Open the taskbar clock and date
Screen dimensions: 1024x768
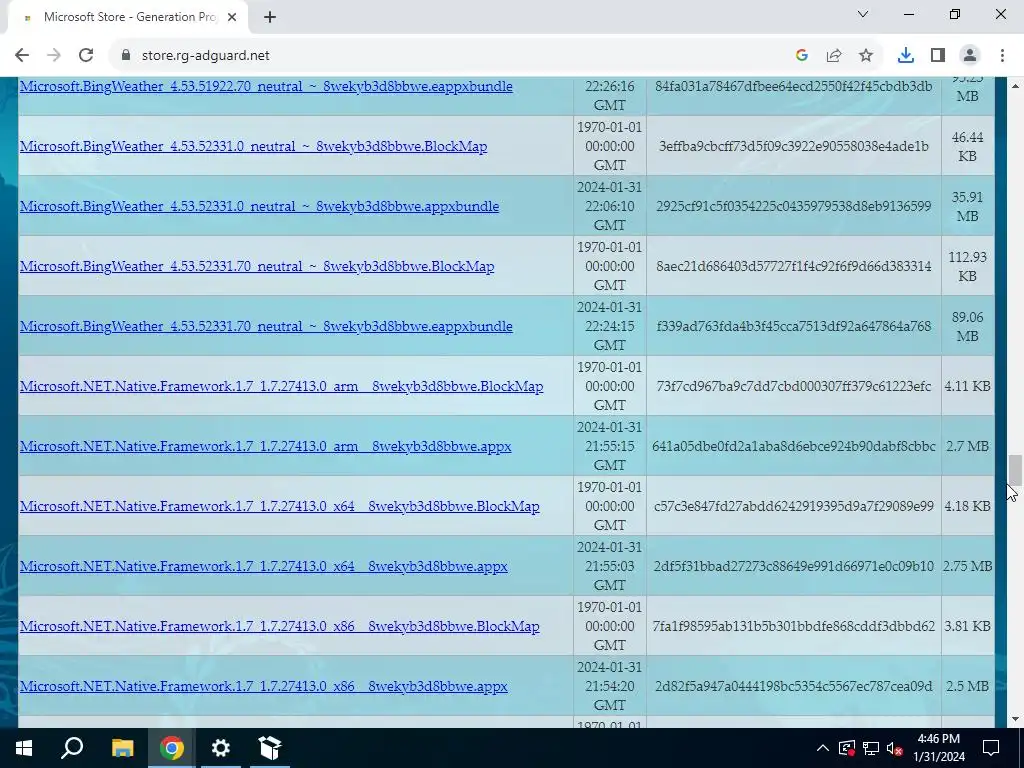pos(938,748)
